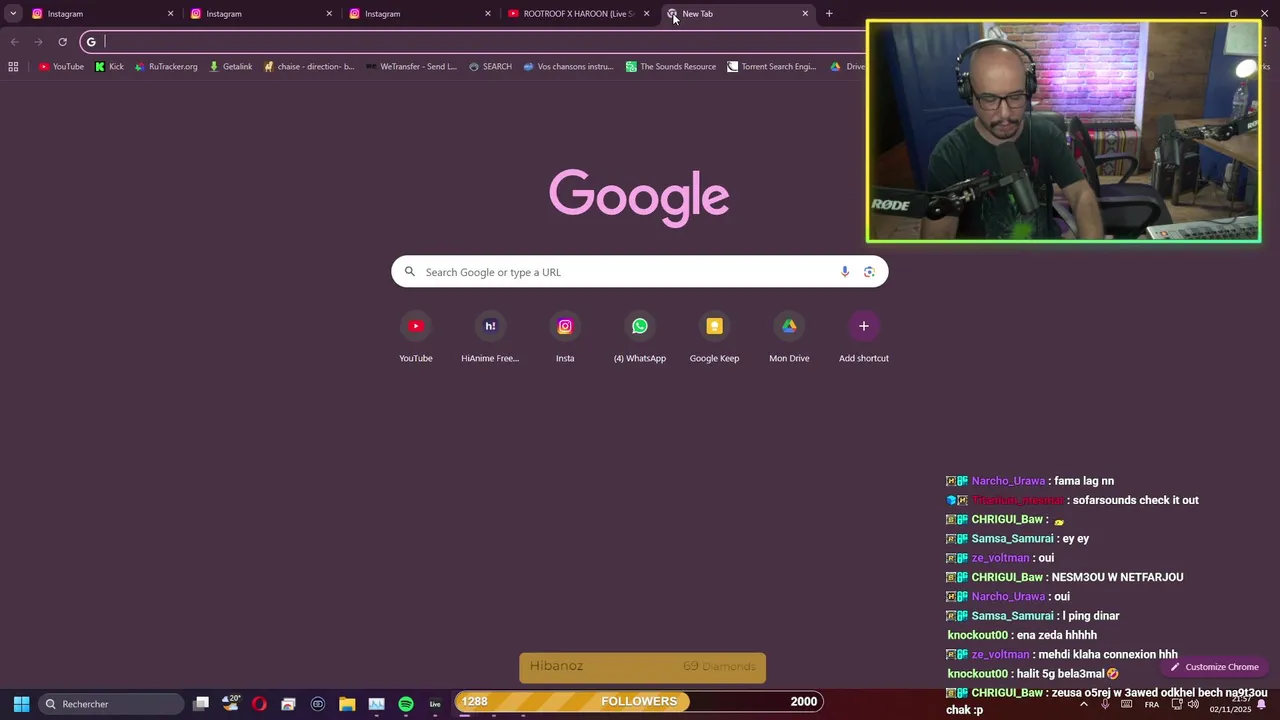Click the Customize Chrome button
Screen dimensions: 1280x720
click(x=1214, y=667)
